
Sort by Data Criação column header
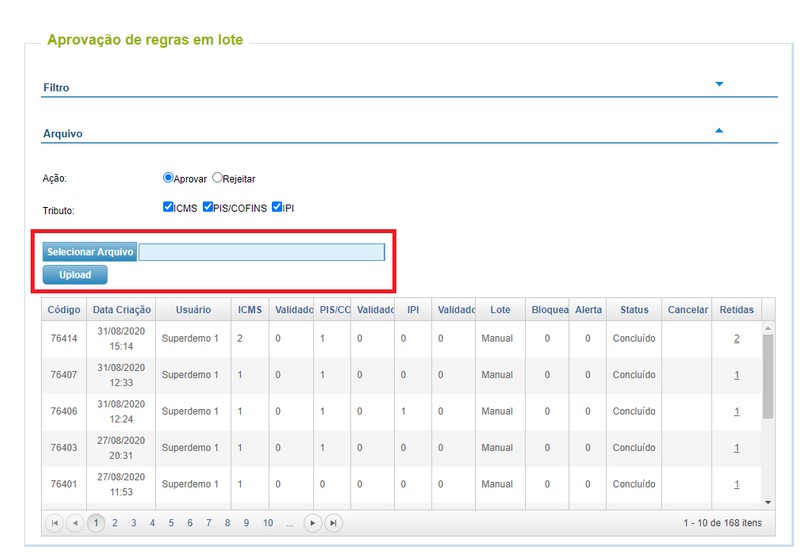122,310
